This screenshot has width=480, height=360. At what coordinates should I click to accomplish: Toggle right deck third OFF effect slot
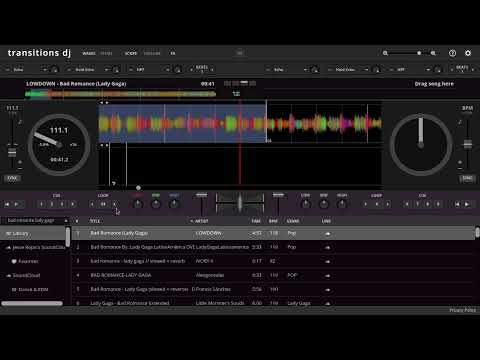coord(391,70)
